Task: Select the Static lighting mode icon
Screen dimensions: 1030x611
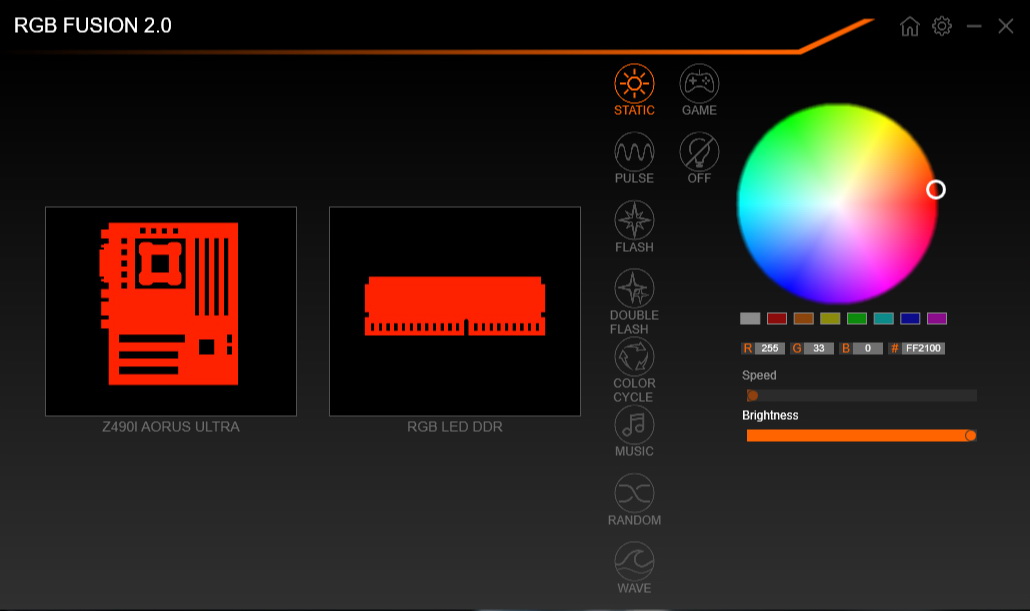Action: click(634, 84)
